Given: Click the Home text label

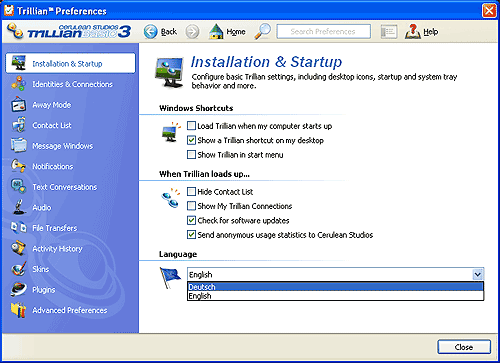Looking at the screenshot, I should 236,32.
